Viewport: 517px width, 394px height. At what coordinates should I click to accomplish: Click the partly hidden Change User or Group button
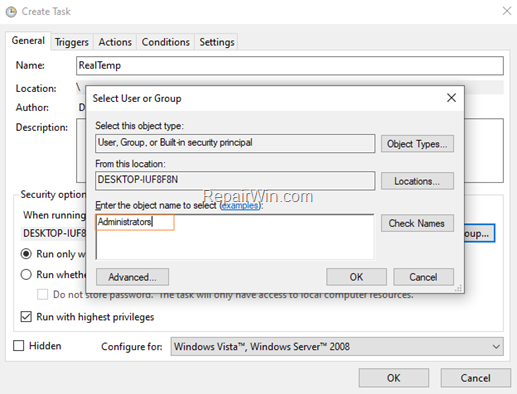[479, 233]
